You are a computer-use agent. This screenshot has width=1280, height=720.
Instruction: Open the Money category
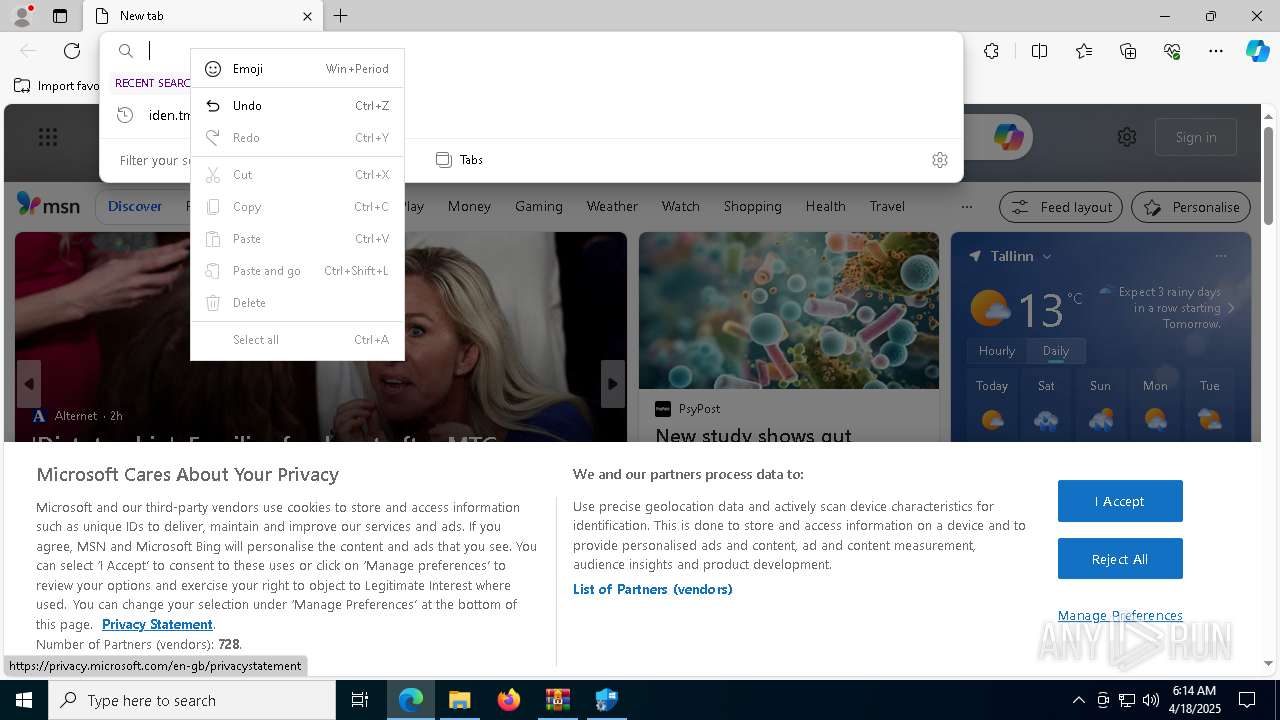coord(469,206)
